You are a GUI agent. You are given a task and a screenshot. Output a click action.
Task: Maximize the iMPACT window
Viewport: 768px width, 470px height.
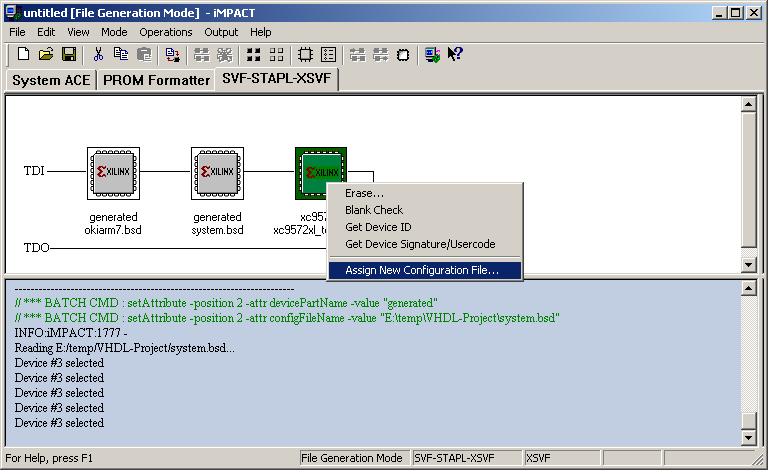pos(736,13)
